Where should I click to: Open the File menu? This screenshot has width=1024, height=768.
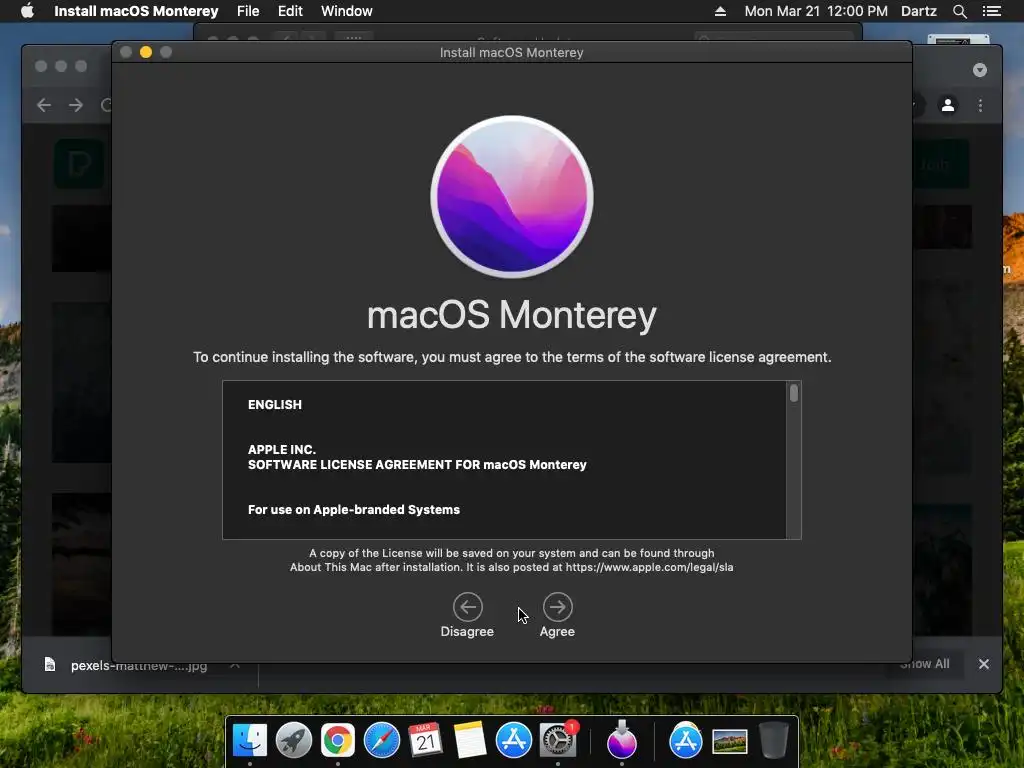(x=248, y=11)
